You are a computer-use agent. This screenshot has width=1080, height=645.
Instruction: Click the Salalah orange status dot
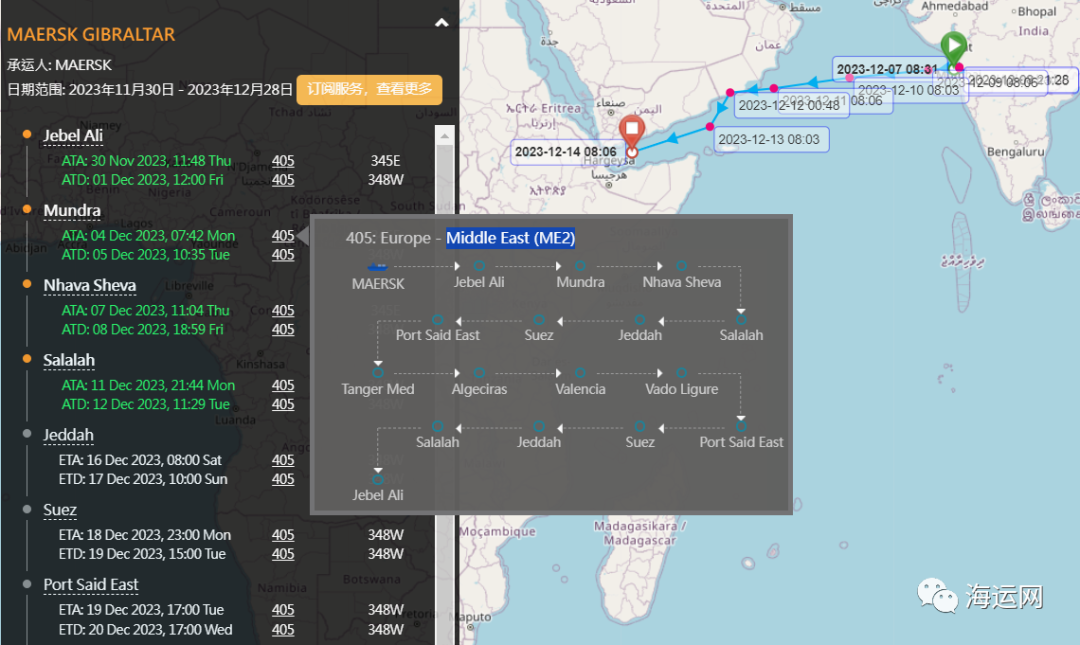[x=27, y=358]
